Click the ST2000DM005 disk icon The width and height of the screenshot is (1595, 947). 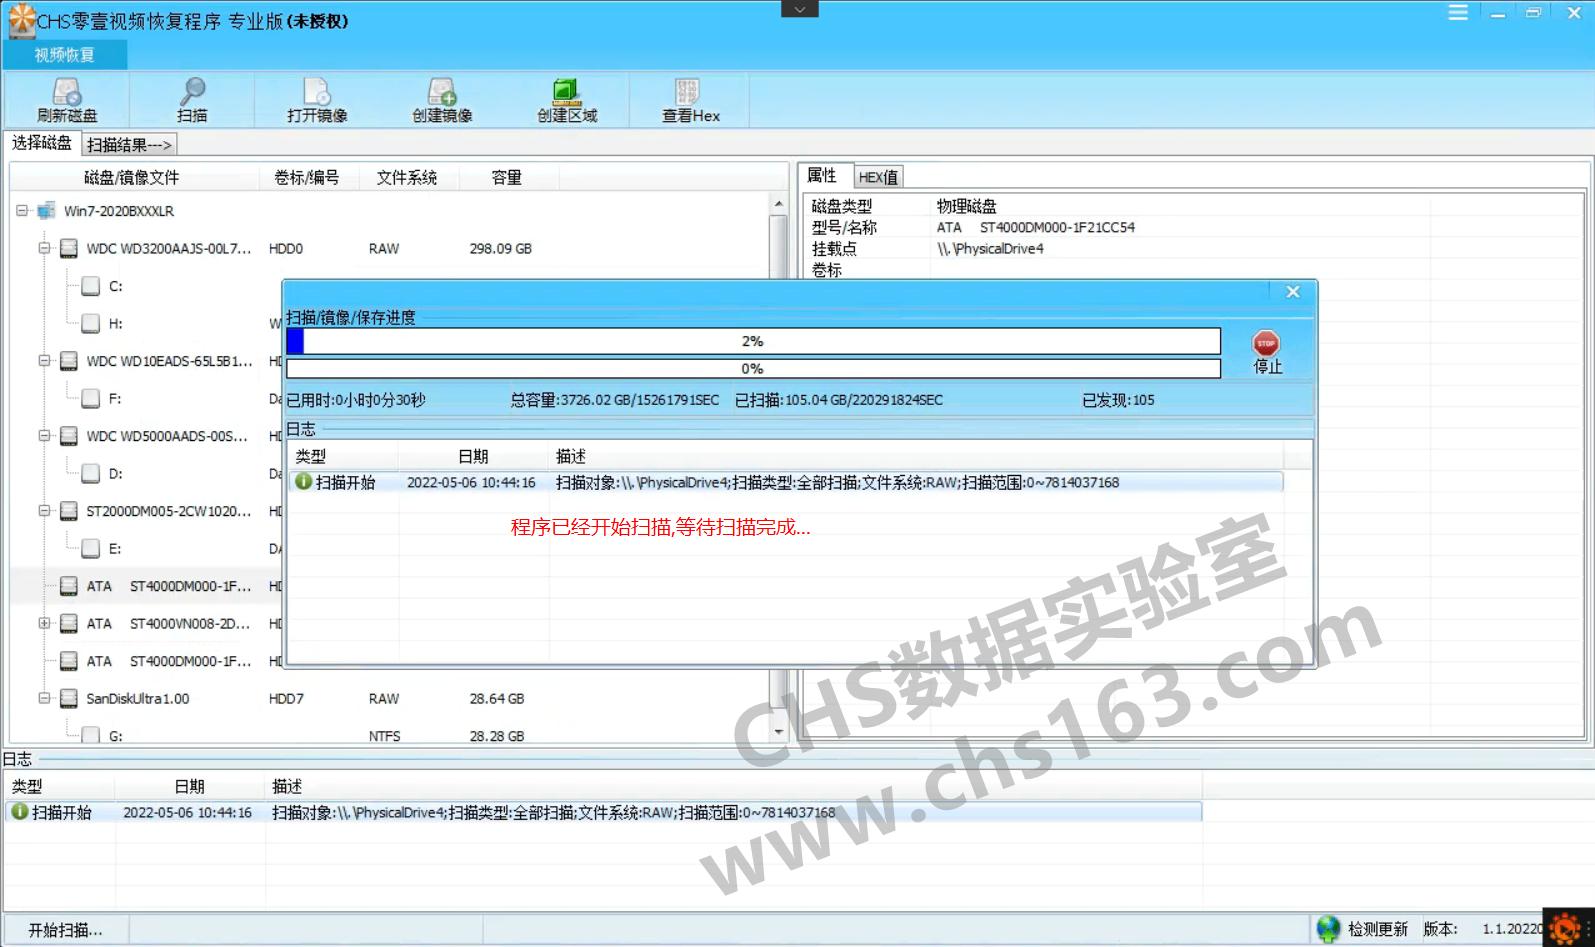coord(69,511)
